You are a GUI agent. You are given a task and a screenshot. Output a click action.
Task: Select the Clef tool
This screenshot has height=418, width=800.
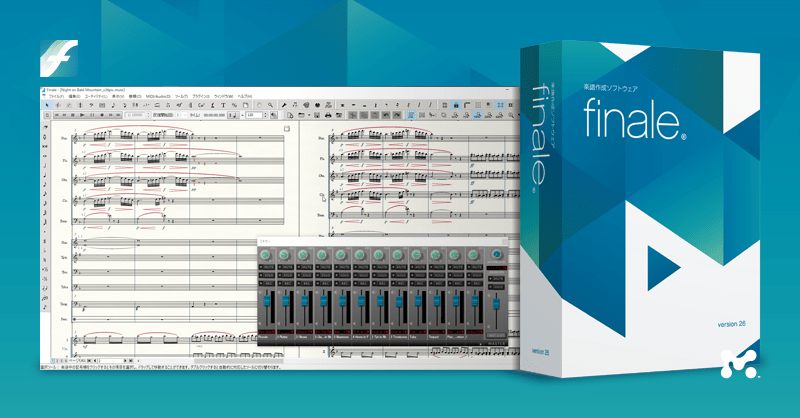pyautogui.click(x=91, y=105)
